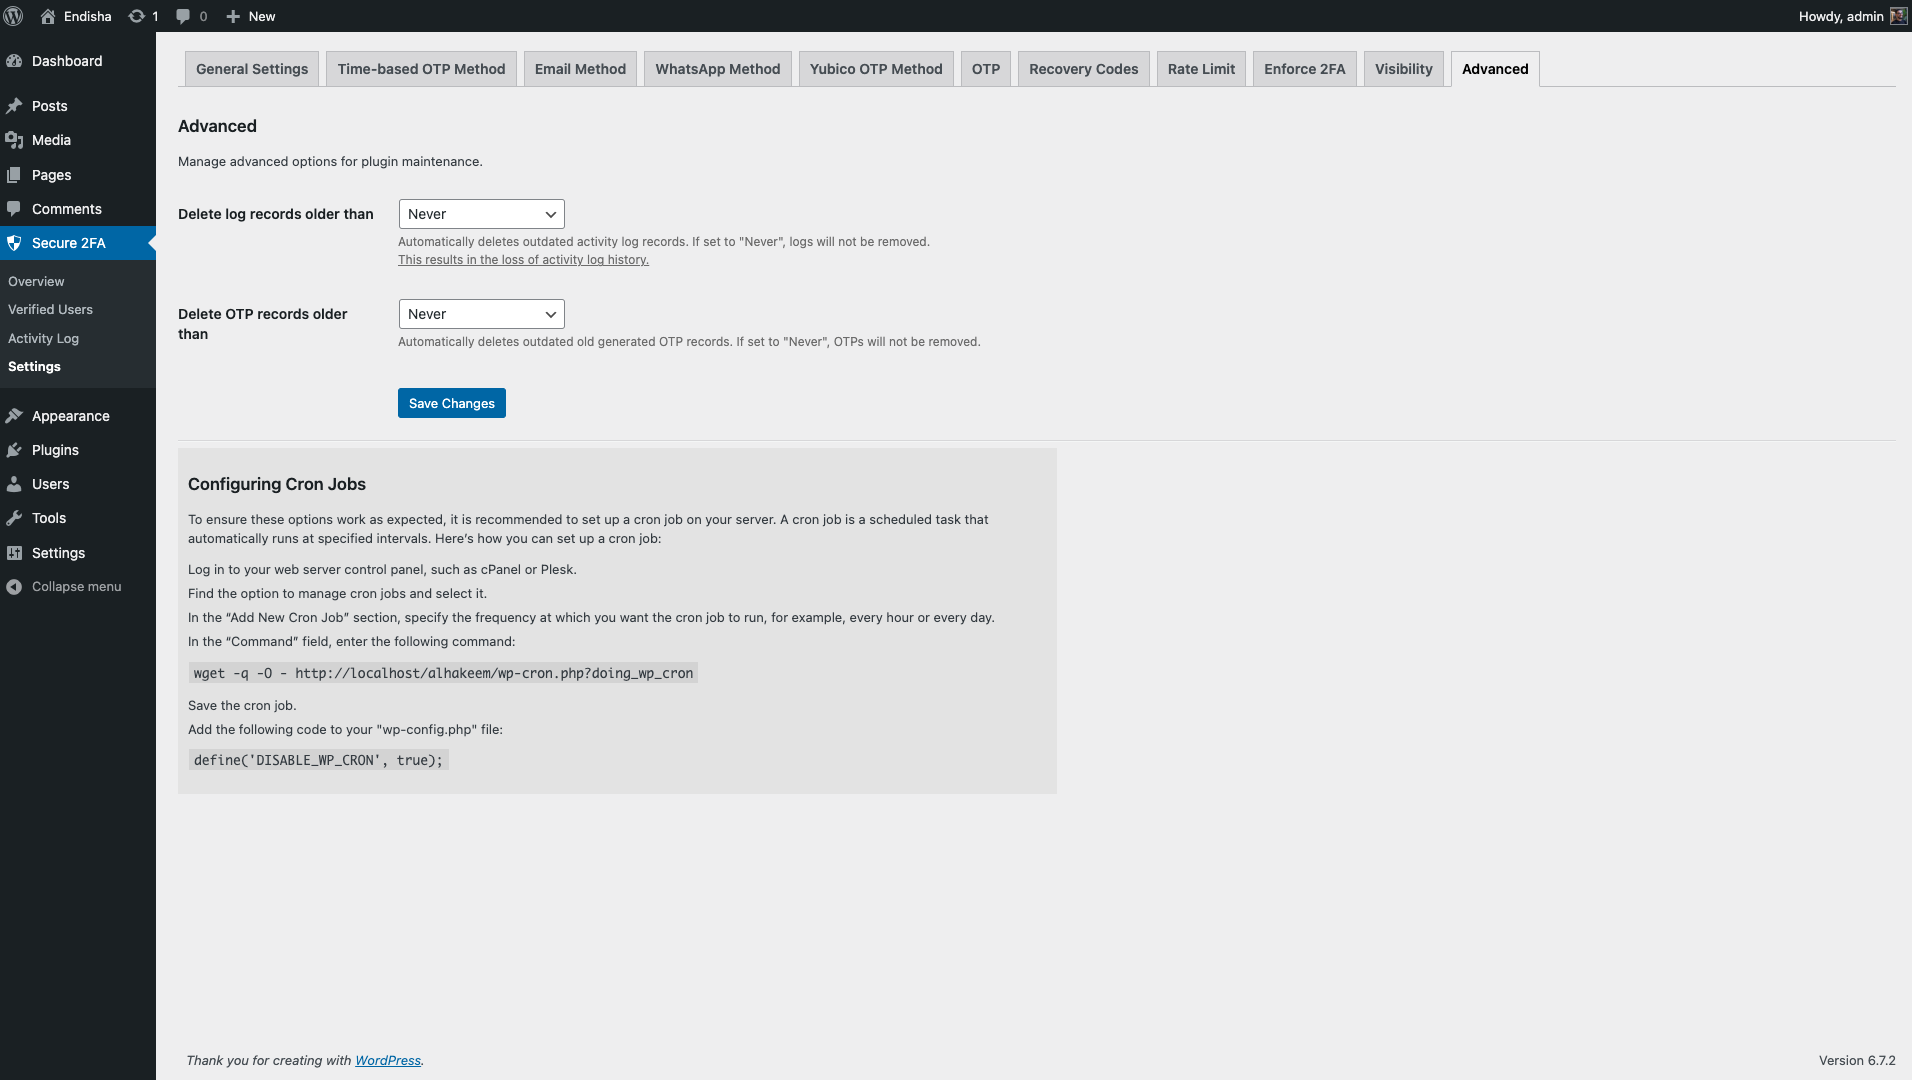Image resolution: width=1912 pixels, height=1080 pixels.
Task: Open the Posts menu label
Action: 50,106
